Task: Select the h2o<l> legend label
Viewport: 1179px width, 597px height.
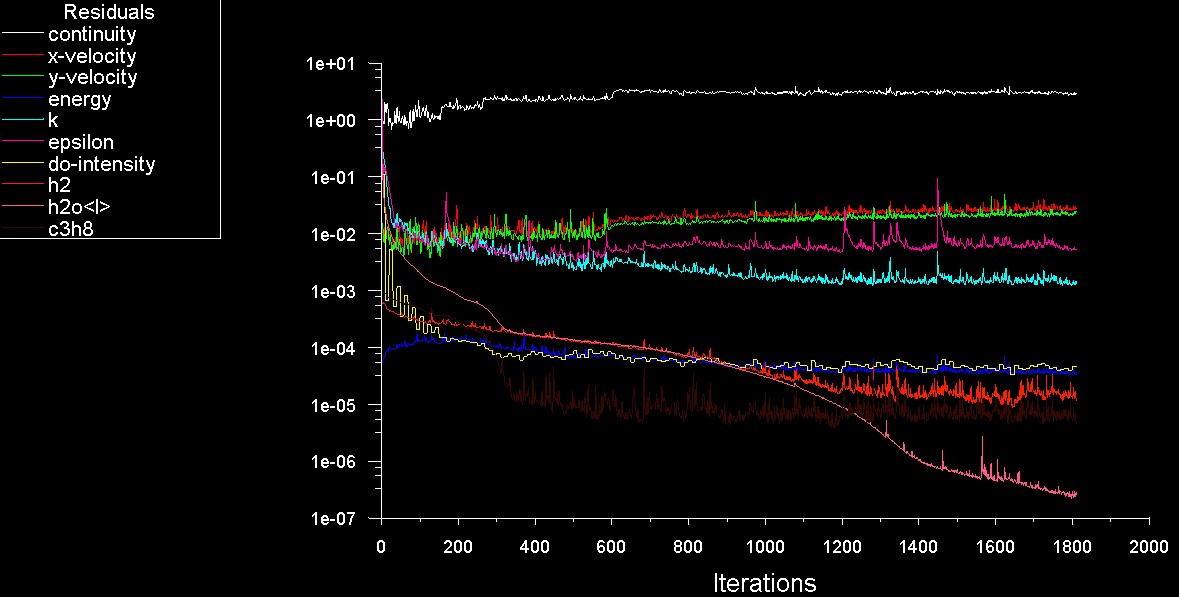Action: point(79,208)
